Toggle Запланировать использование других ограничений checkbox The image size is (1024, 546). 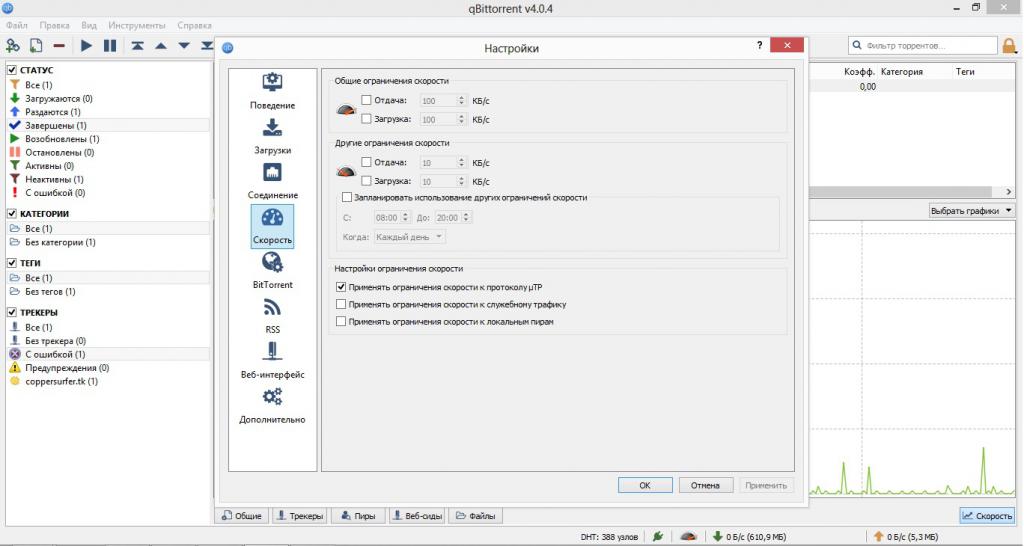click(x=347, y=197)
